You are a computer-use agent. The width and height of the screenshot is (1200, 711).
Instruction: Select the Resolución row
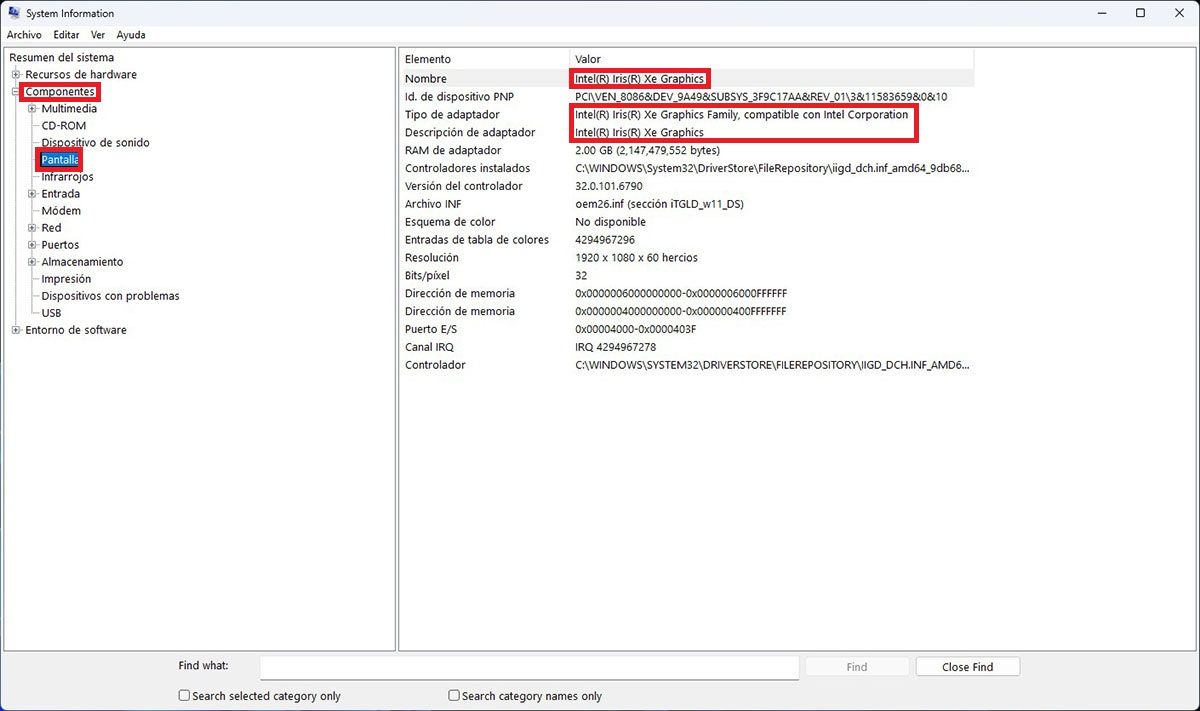point(686,258)
